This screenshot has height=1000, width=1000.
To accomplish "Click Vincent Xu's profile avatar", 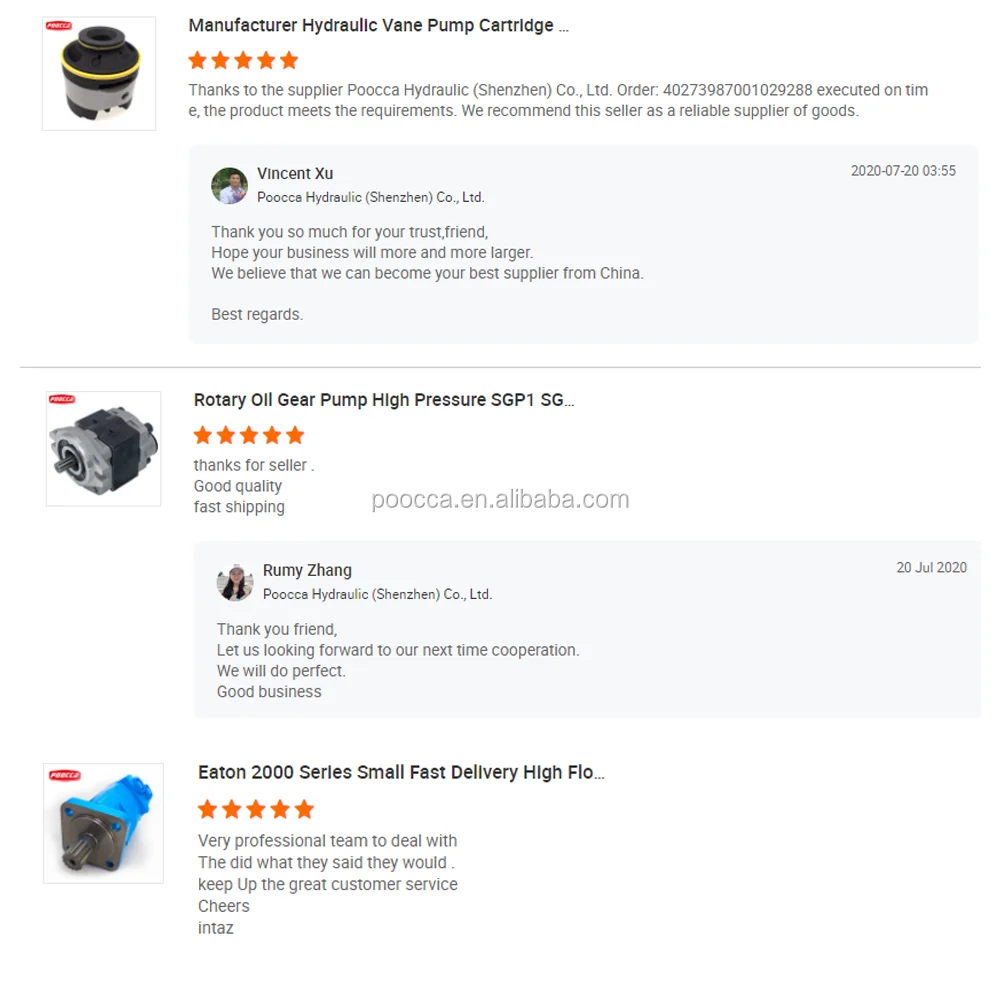I will pos(230,186).
